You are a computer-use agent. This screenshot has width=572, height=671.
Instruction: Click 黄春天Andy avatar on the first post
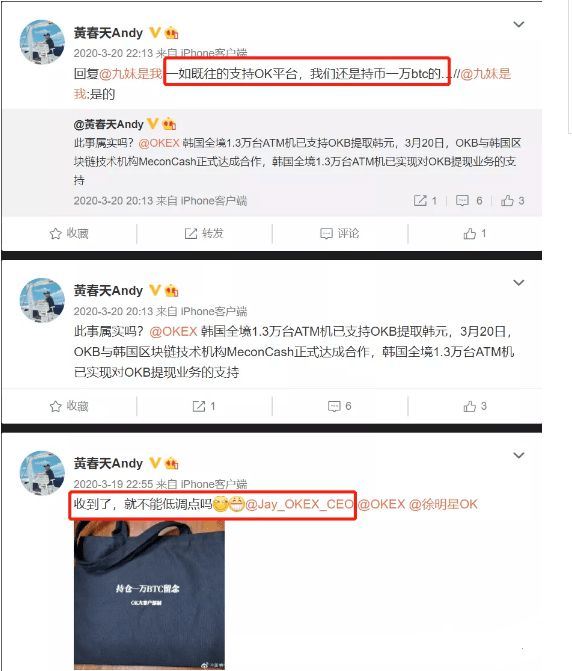pos(42,42)
